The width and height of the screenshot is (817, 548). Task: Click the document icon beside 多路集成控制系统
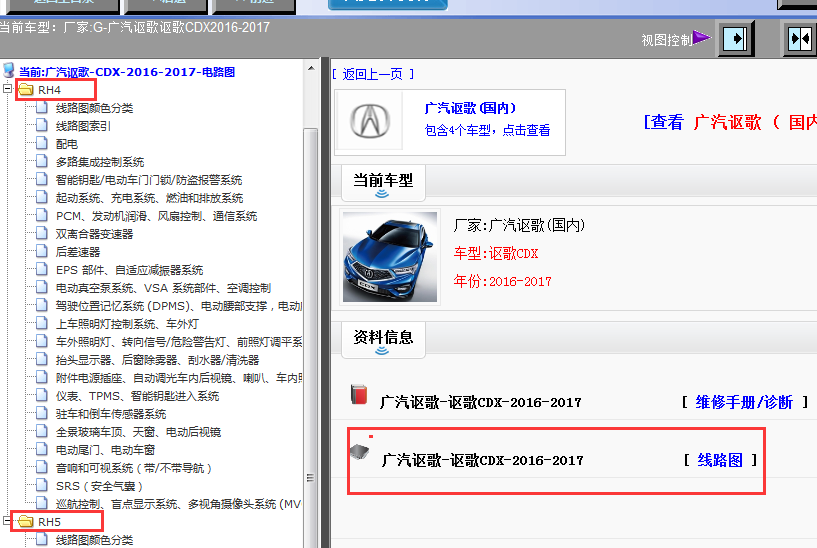pos(42,161)
